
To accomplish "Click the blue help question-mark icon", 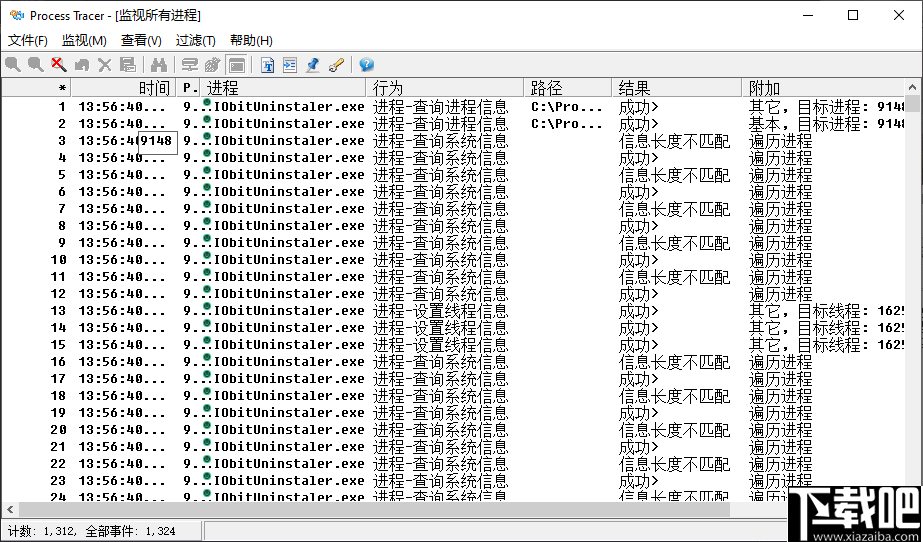I will (x=367, y=64).
